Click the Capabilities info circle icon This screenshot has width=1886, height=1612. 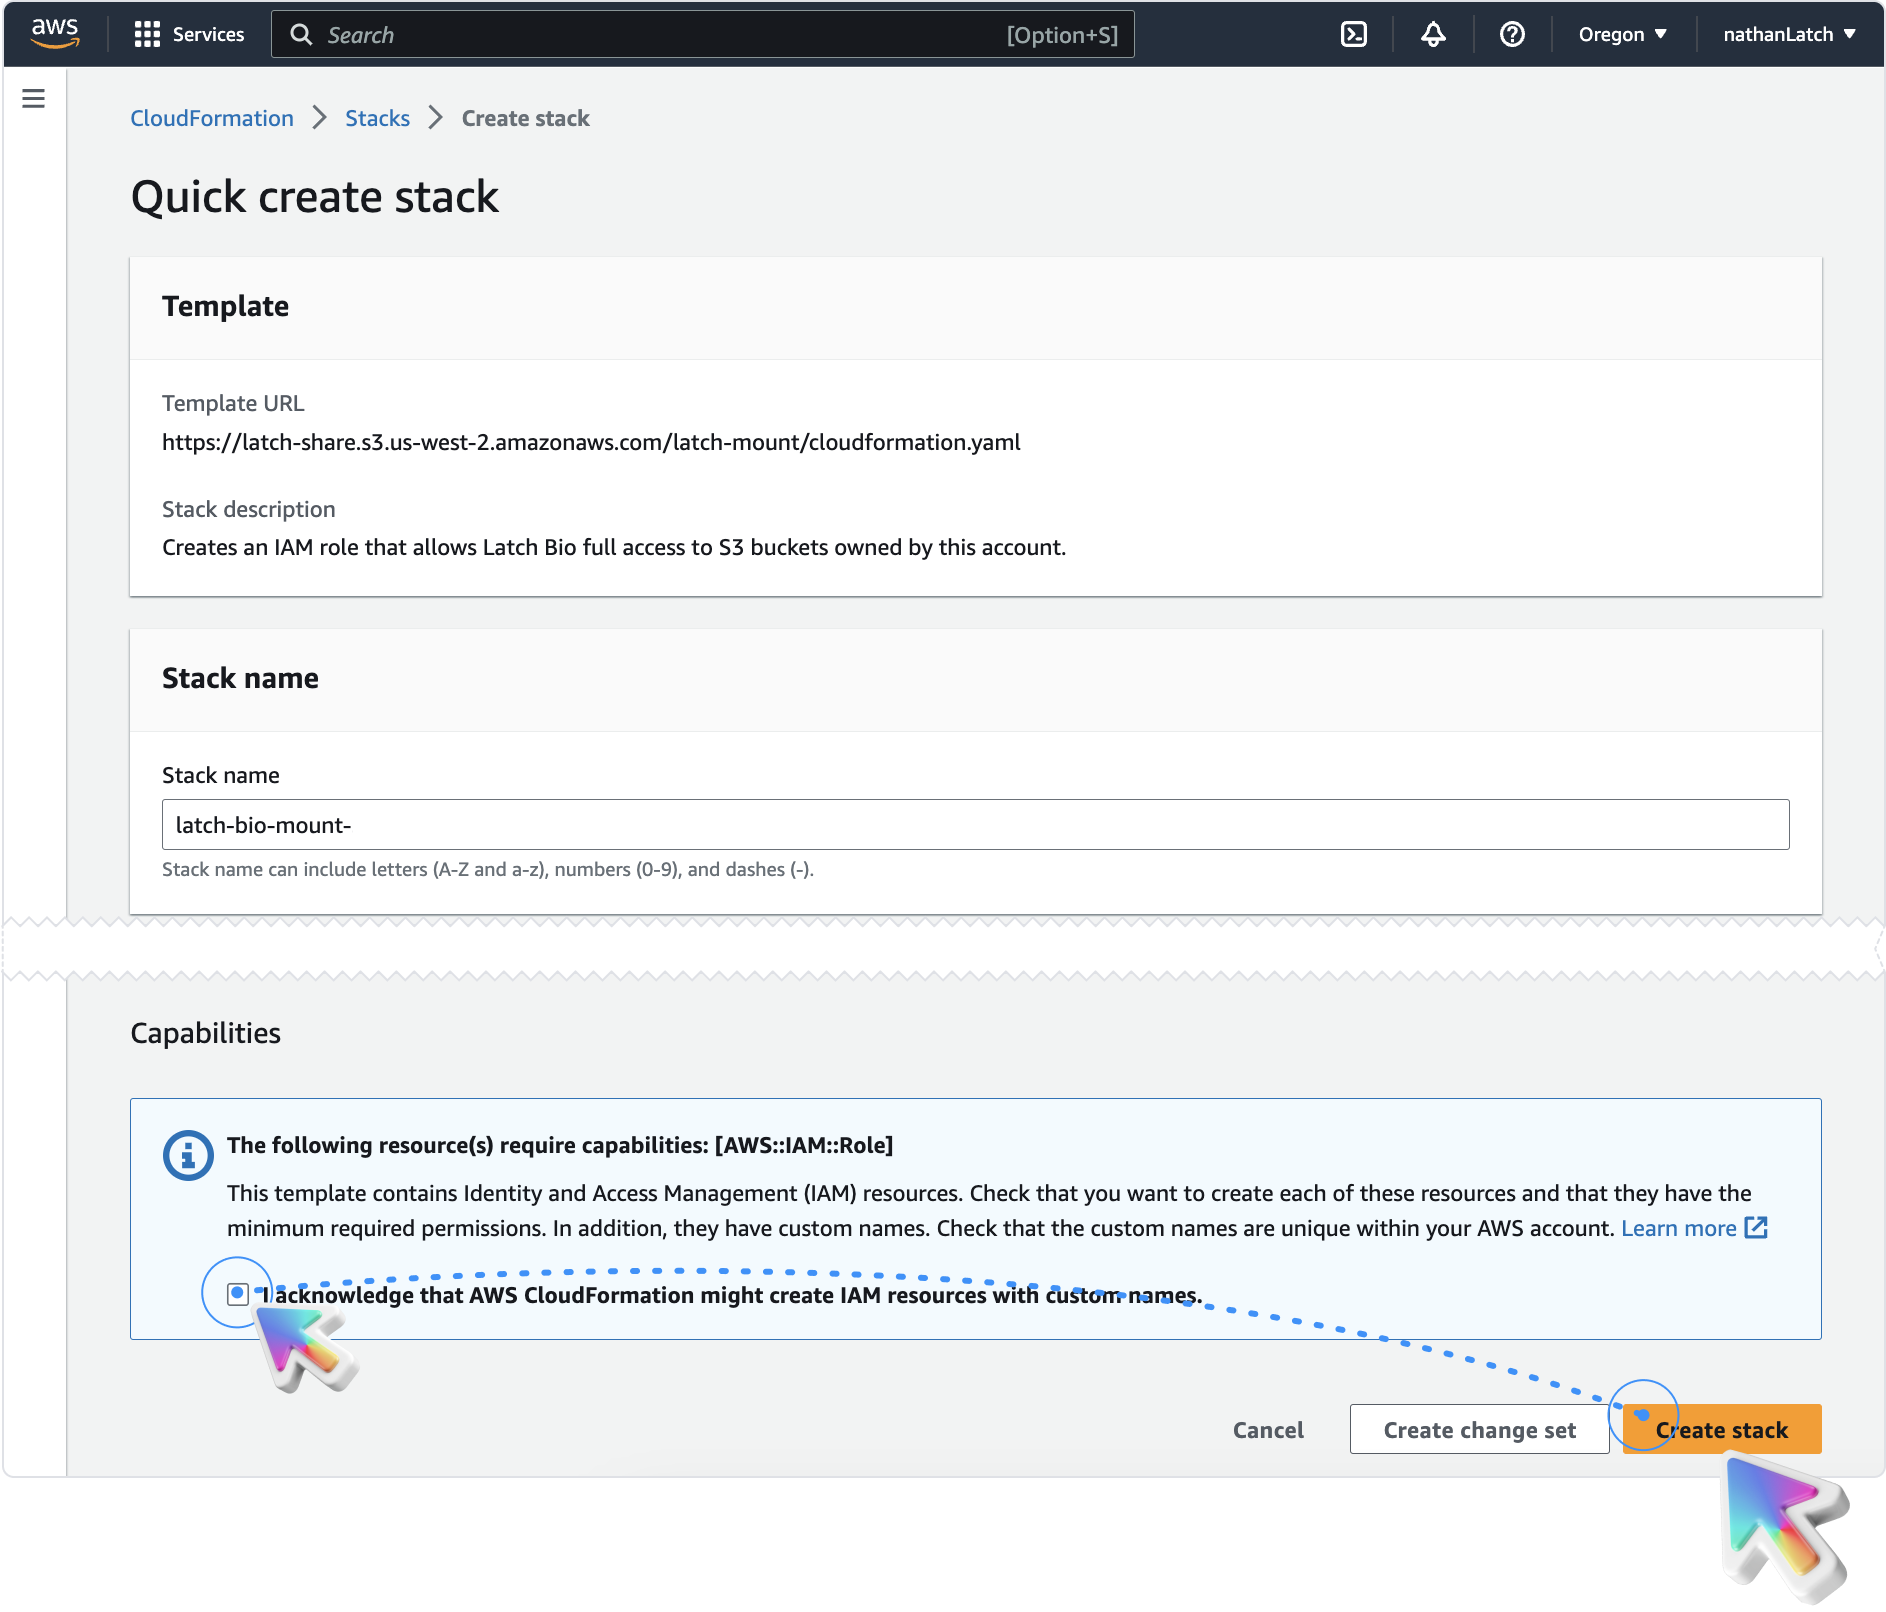click(x=188, y=1155)
